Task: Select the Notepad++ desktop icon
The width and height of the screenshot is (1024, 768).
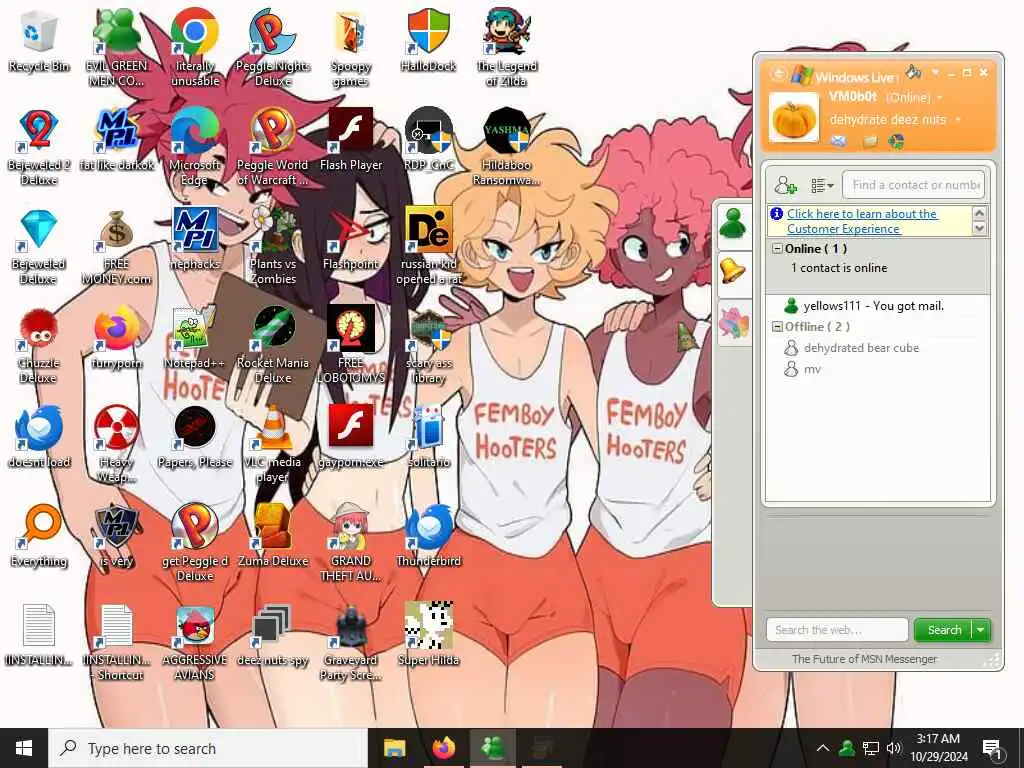Action: pos(195,338)
